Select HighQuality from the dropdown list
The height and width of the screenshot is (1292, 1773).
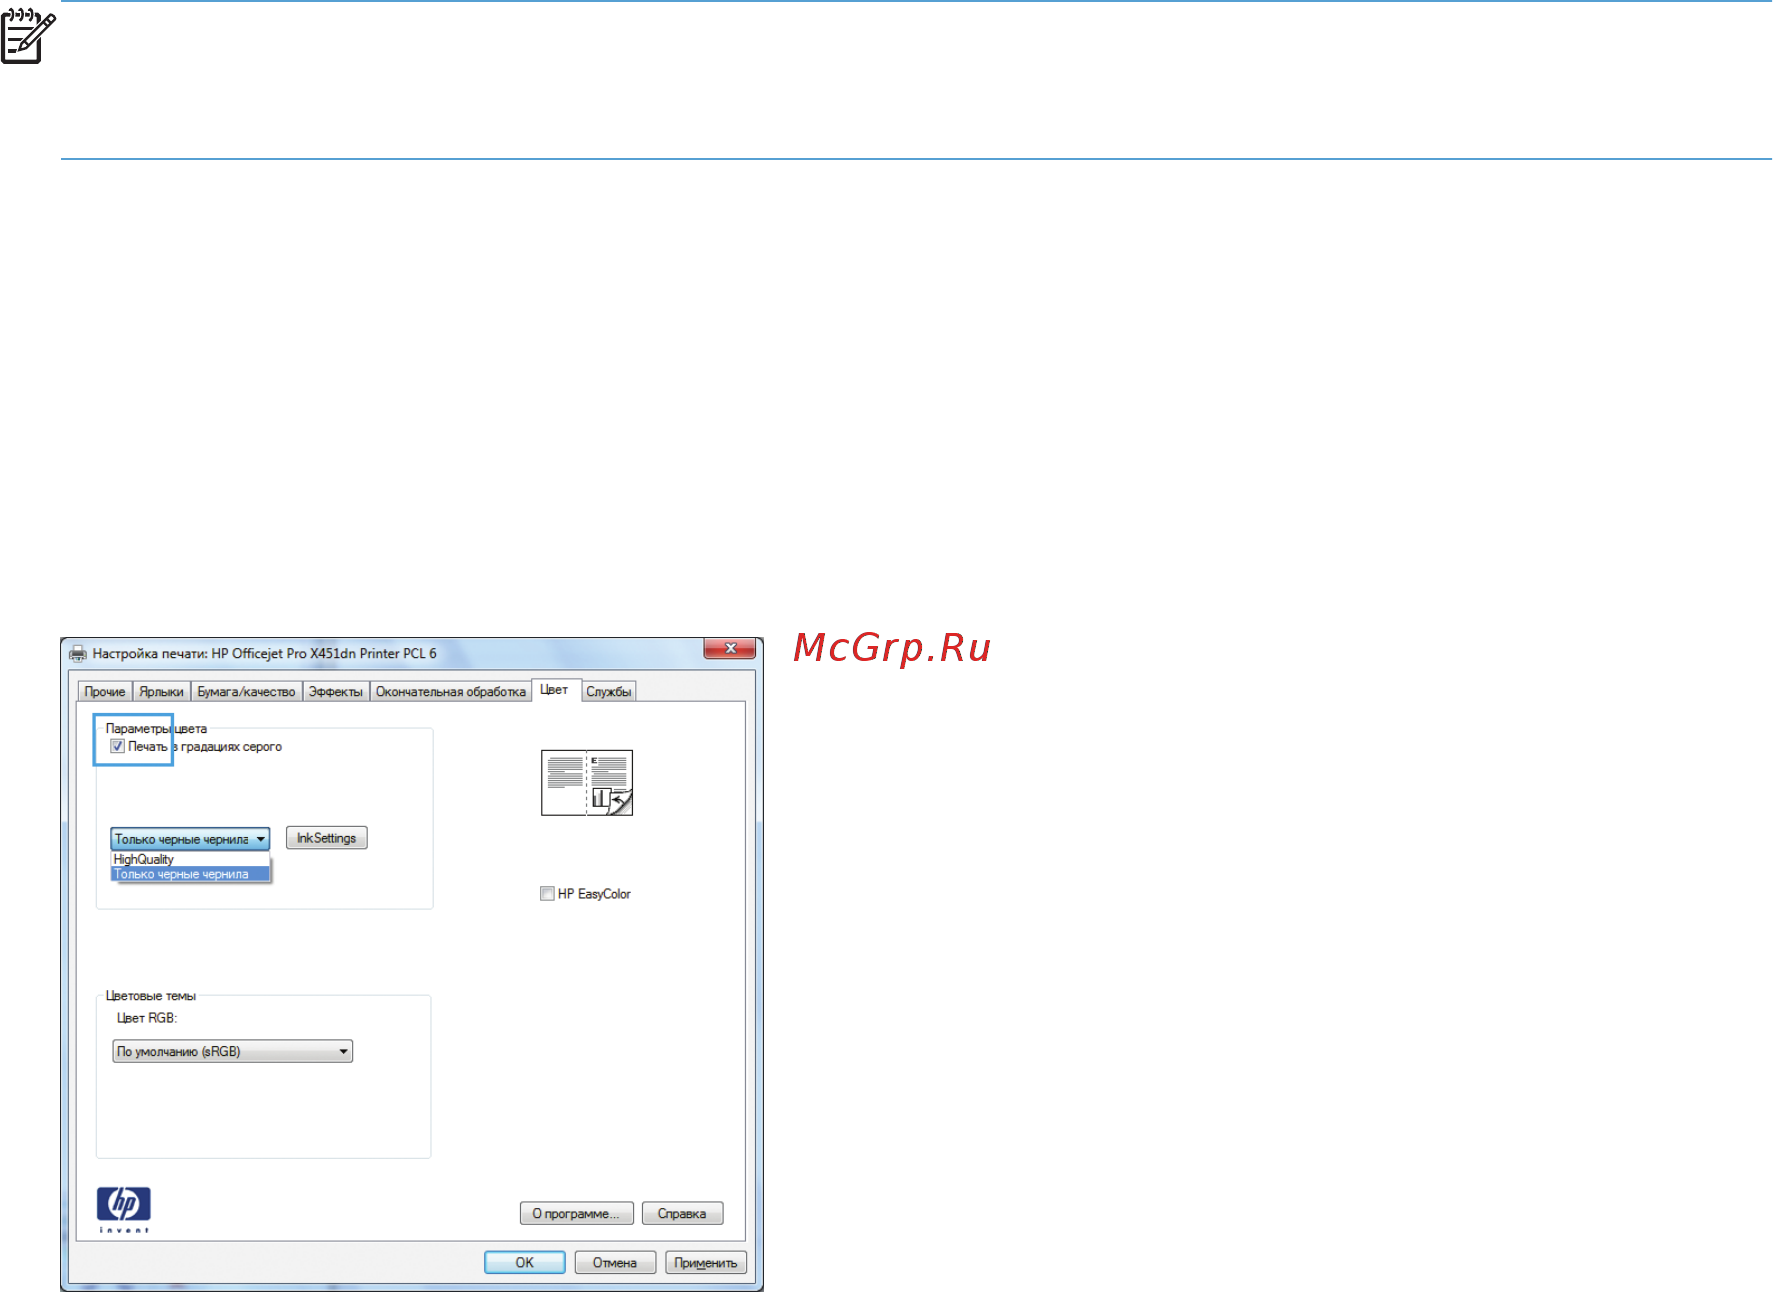pyautogui.click(x=190, y=859)
